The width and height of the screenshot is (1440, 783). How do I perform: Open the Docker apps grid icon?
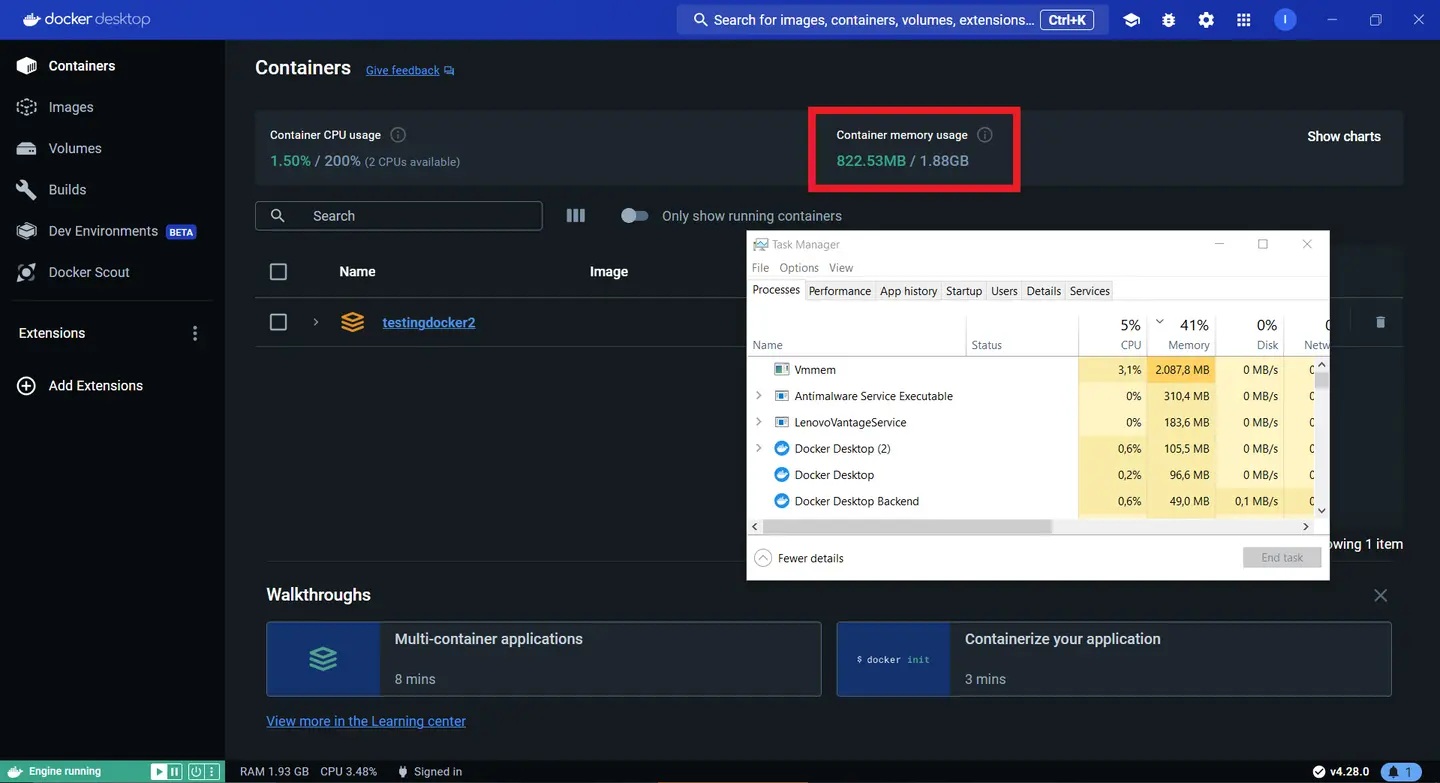(x=1244, y=20)
